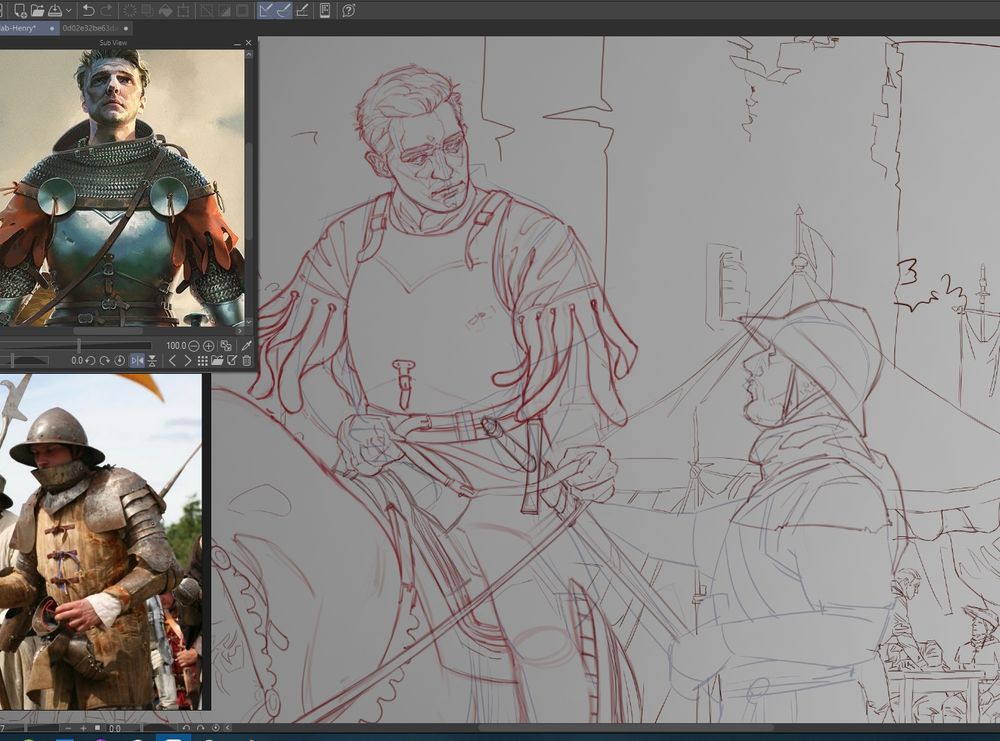Click the Show Selection Border icon
The image size is (1000, 741).
(242, 10)
